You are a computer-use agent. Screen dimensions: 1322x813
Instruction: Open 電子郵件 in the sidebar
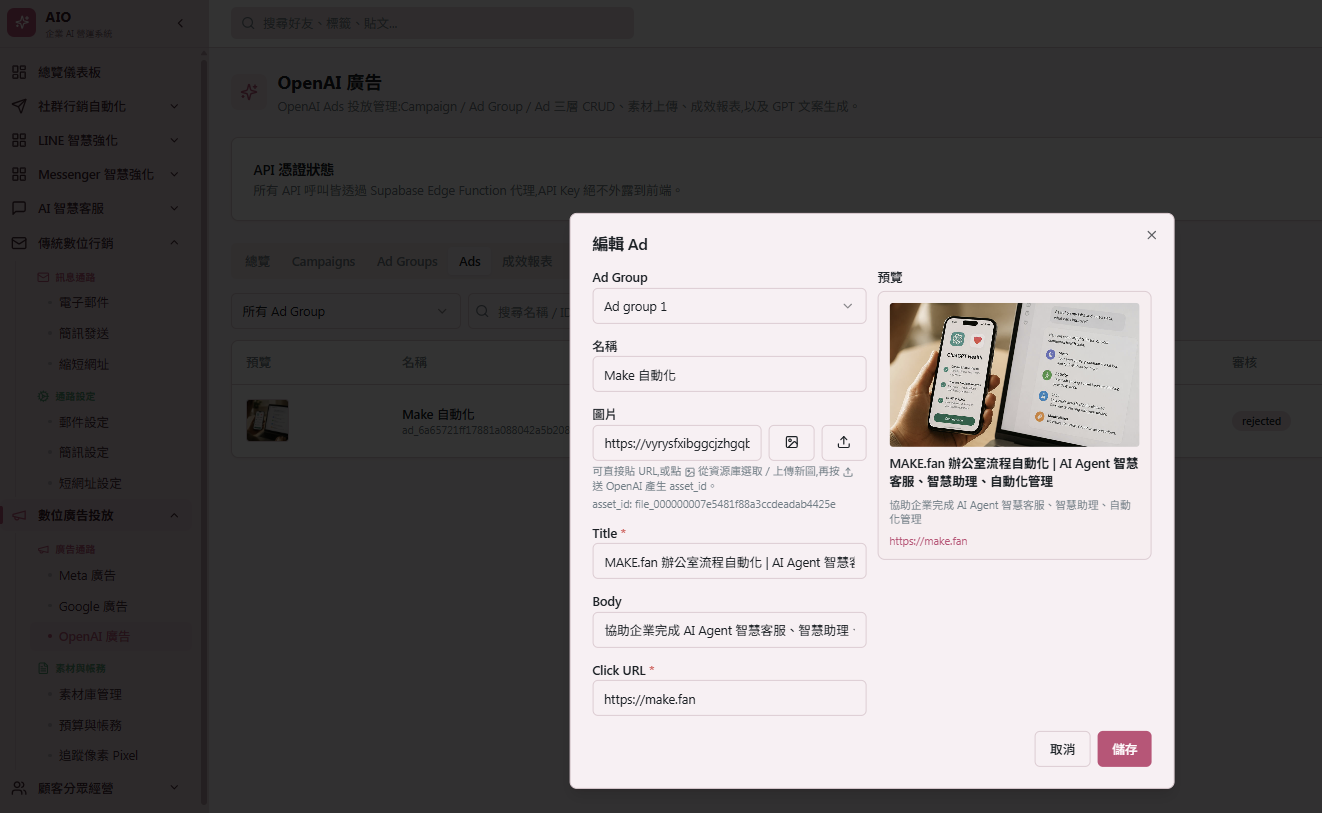click(x=84, y=302)
